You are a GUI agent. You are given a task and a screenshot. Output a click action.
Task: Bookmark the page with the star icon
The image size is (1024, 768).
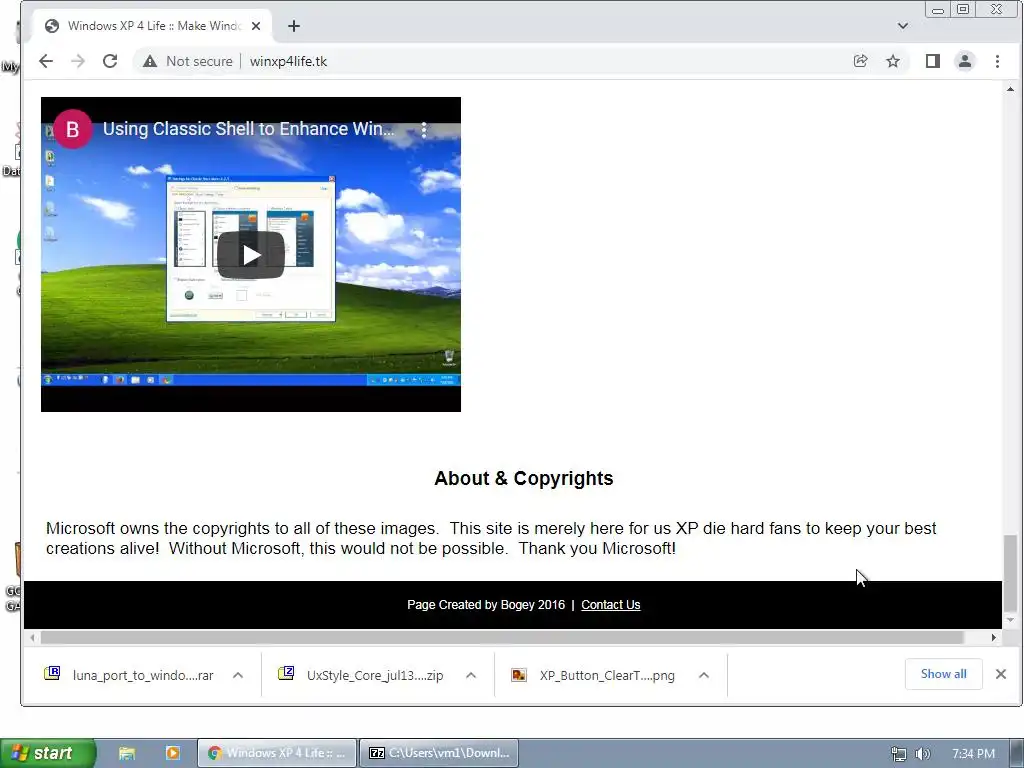click(893, 61)
